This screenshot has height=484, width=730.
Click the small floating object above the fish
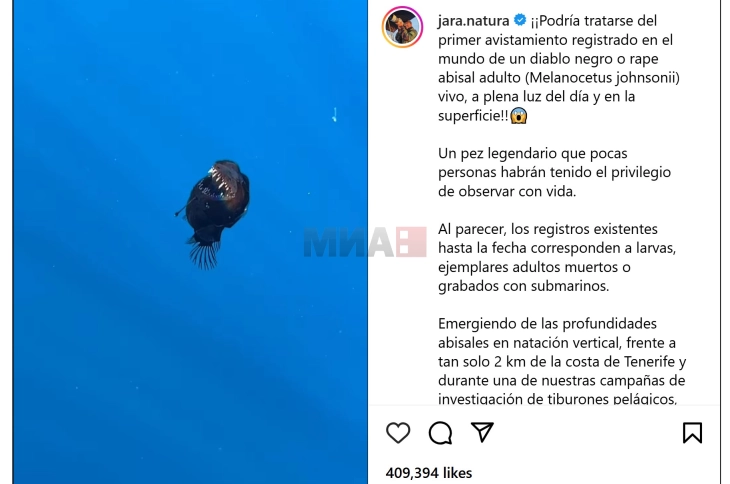334,114
